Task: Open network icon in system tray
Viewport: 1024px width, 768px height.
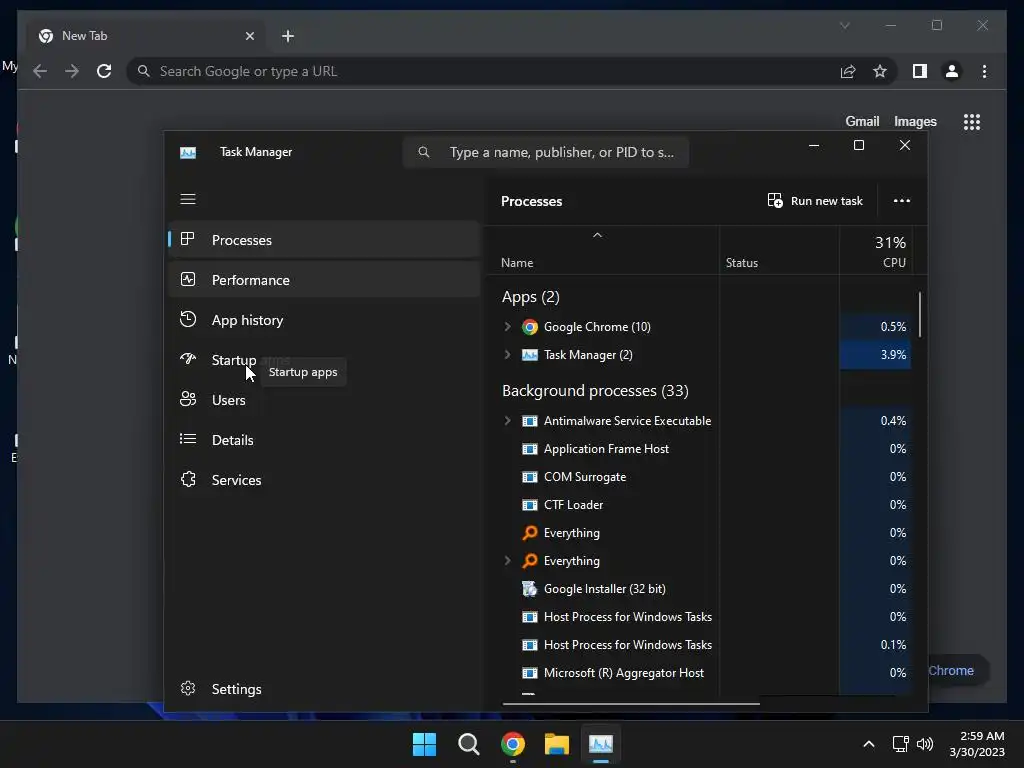Action: coord(901,744)
